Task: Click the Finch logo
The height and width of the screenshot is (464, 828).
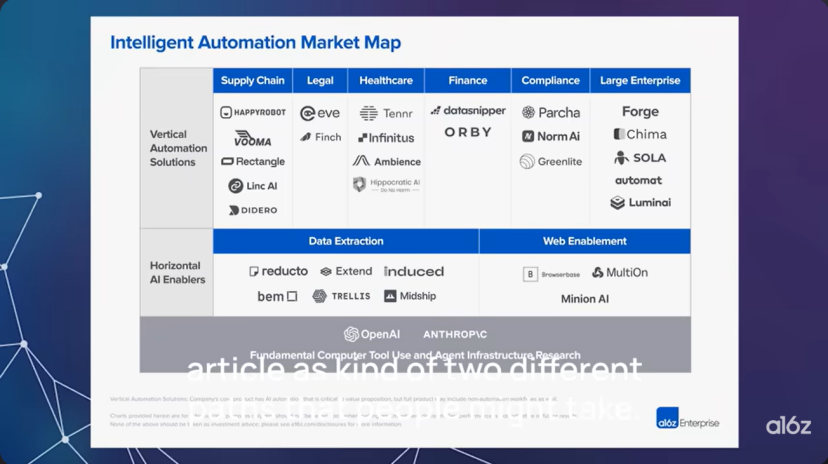Action: [x=321, y=137]
